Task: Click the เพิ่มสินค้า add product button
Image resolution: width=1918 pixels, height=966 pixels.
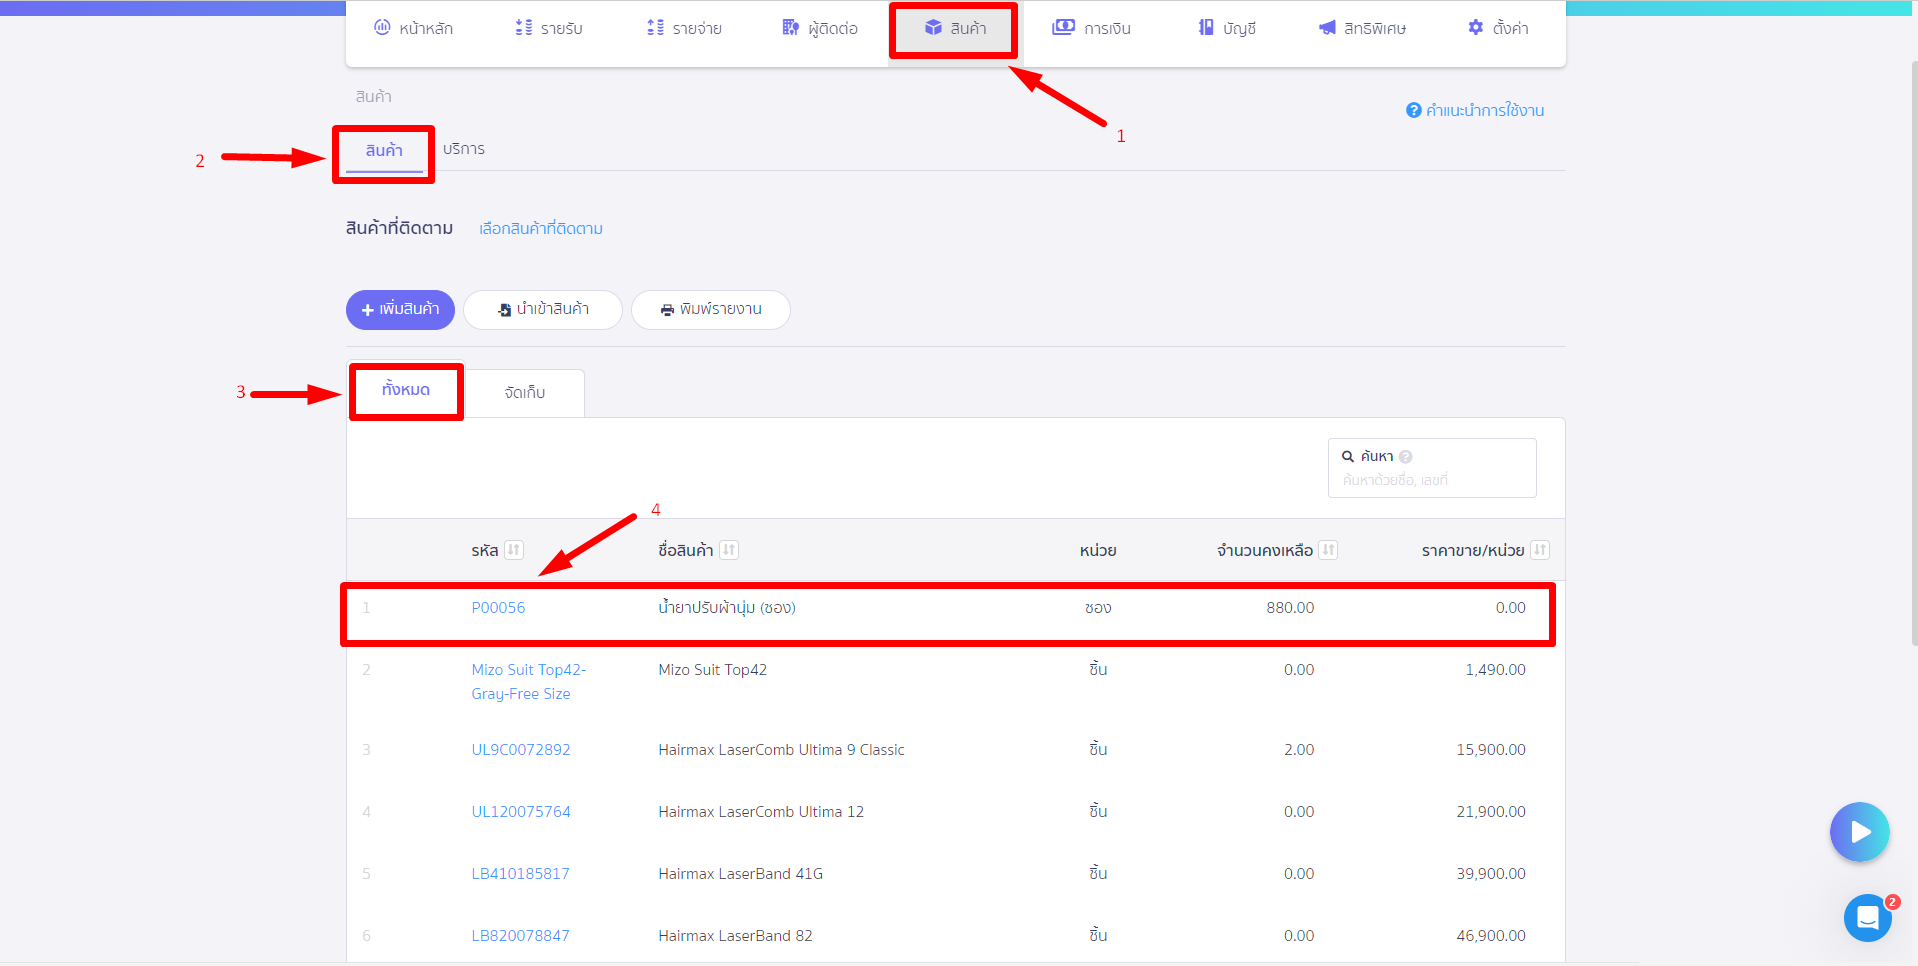Action: 400,310
